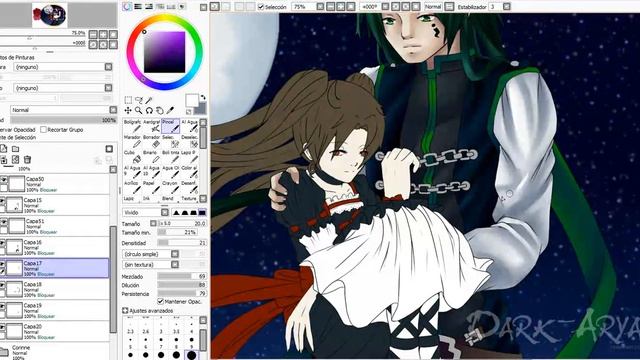The height and width of the screenshot is (360, 640).
Task: Show the HSV sliders panel icon
Action: [149, 7]
